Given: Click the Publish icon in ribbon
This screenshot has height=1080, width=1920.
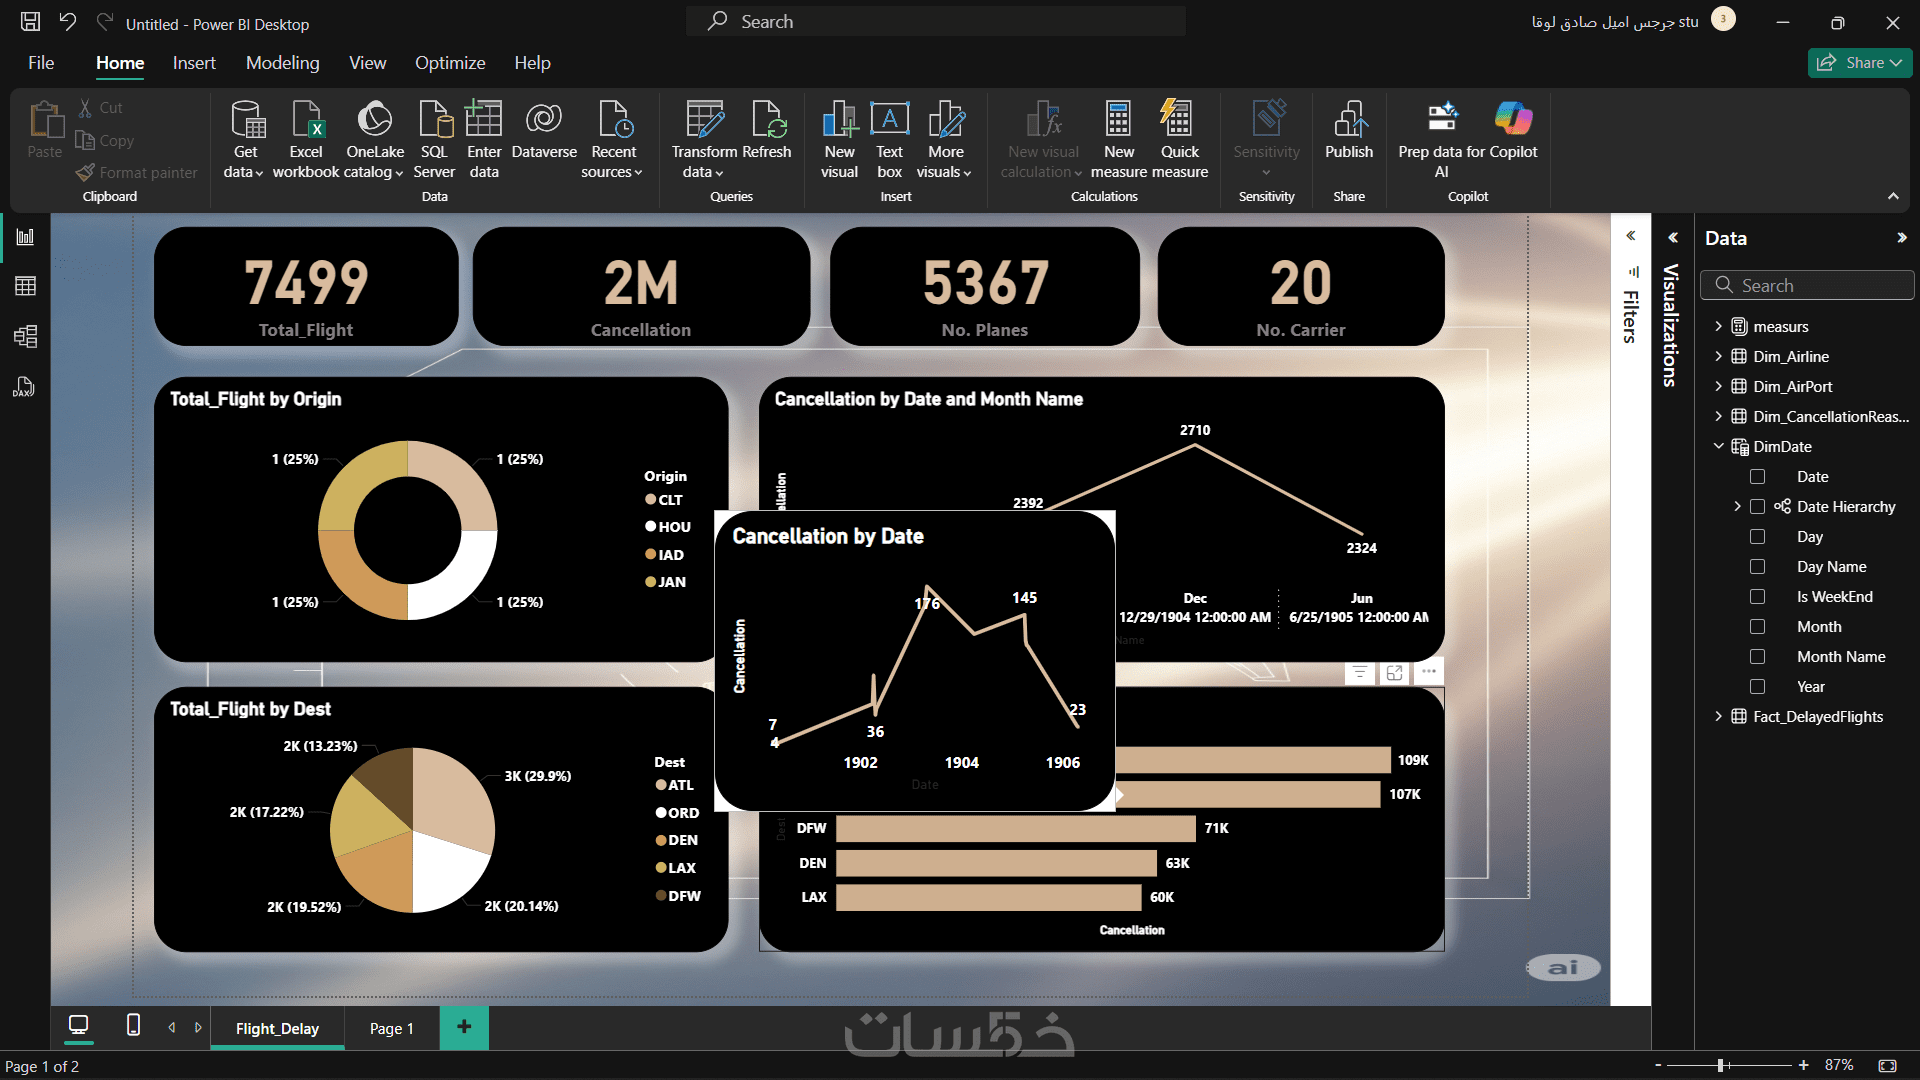Looking at the screenshot, I should (1349, 120).
